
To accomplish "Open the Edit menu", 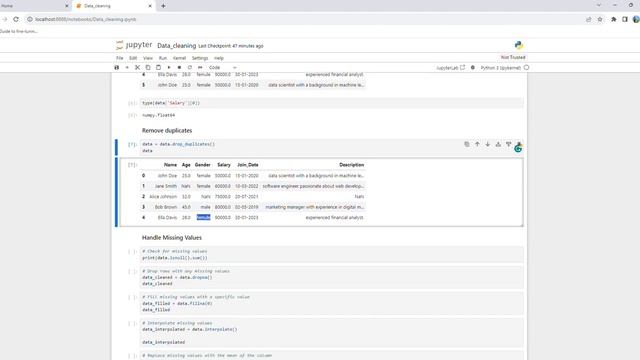I will [x=133, y=58].
